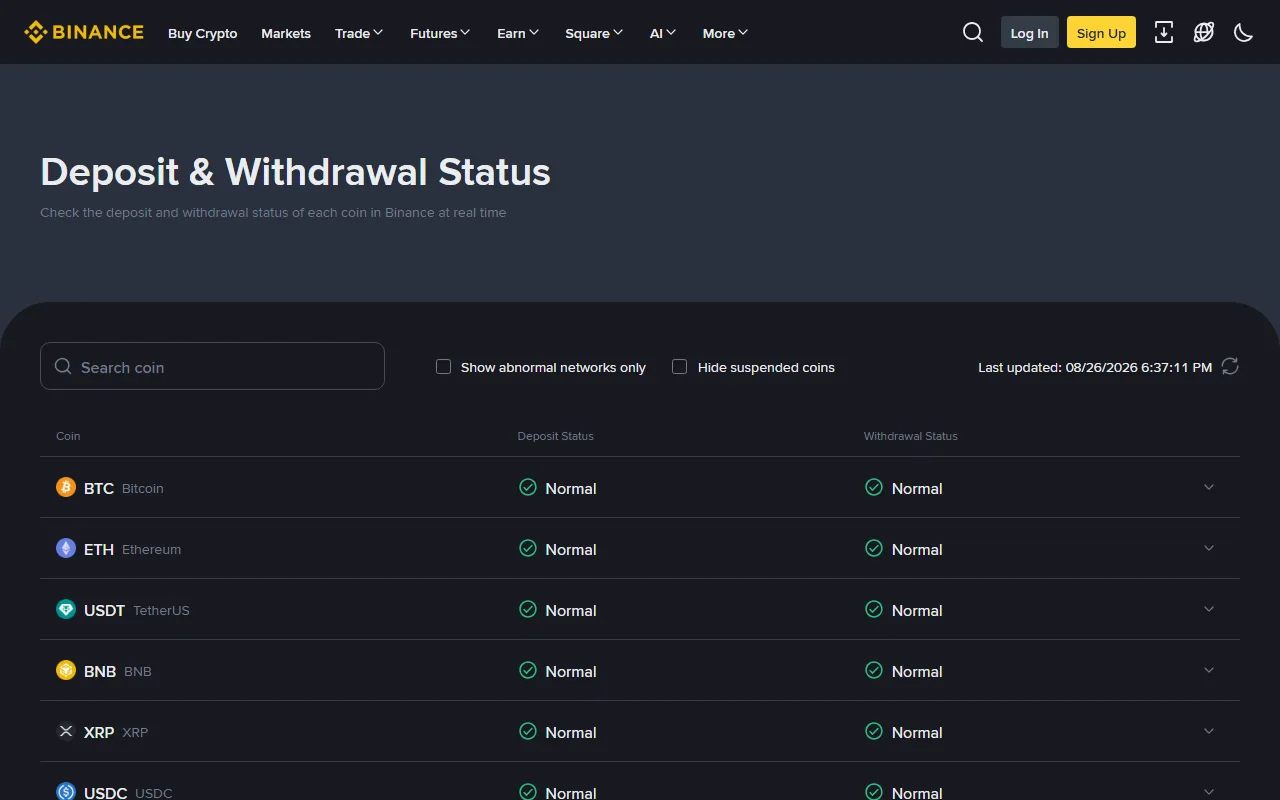Go to Buy Crypto
Screen dimensions: 1280x800
(203, 33)
